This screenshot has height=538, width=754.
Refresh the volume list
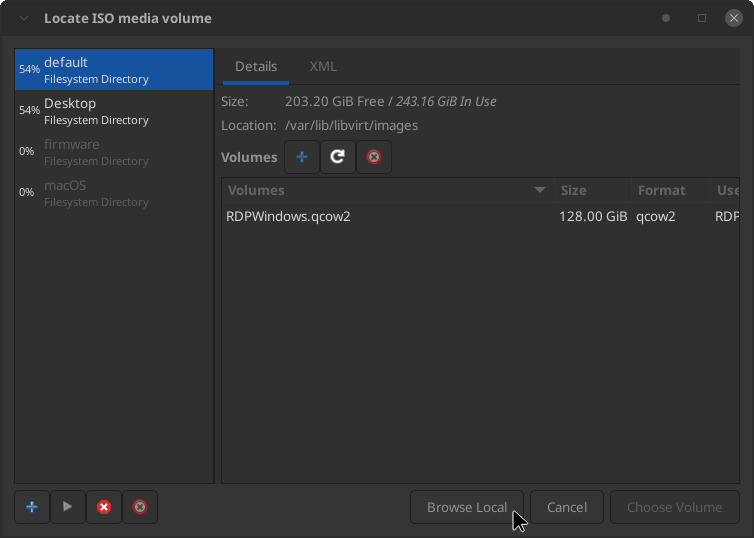click(338, 157)
